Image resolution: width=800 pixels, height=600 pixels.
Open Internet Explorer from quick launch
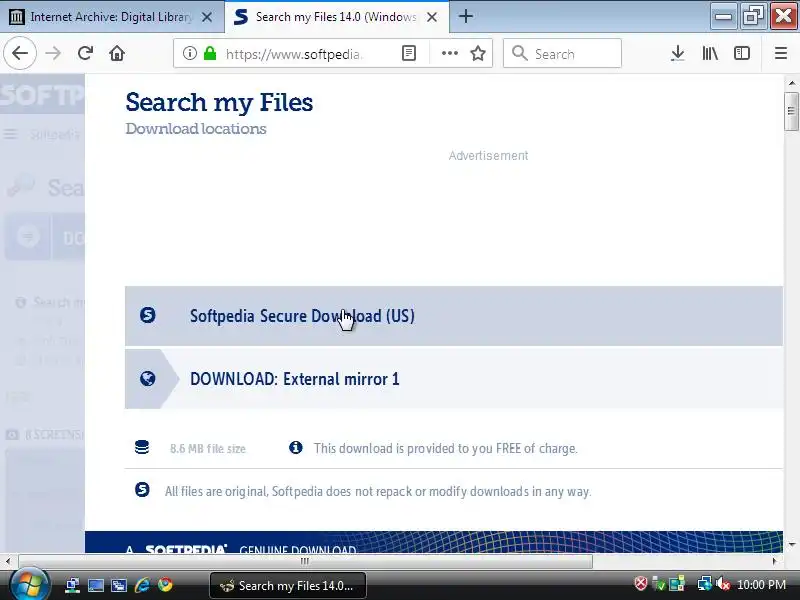[142, 585]
